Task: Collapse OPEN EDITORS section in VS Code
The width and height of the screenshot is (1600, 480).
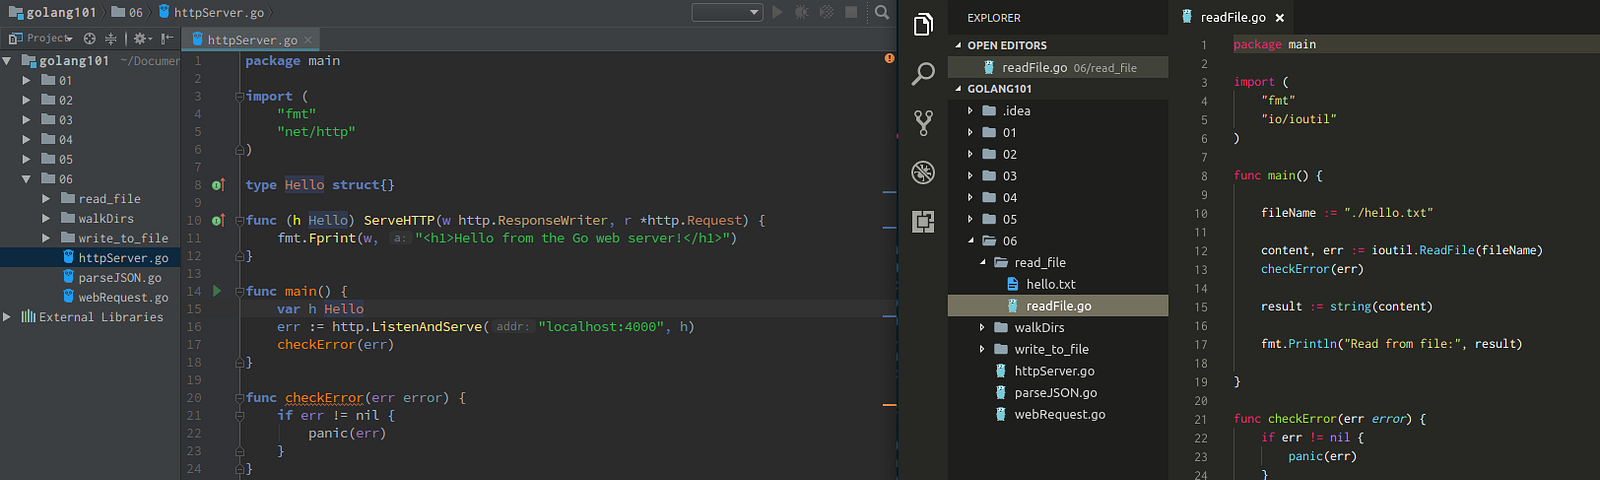Action: pos(958,45)
